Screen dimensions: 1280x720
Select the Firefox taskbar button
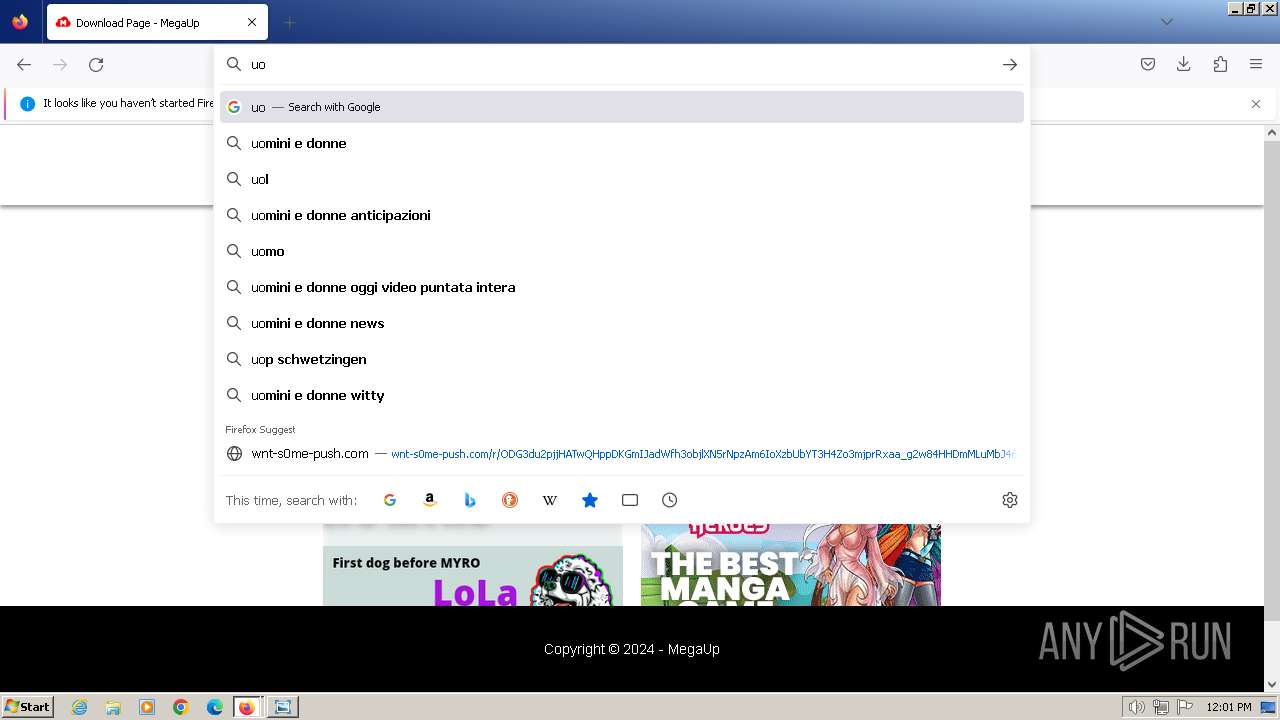coord(247,707)
